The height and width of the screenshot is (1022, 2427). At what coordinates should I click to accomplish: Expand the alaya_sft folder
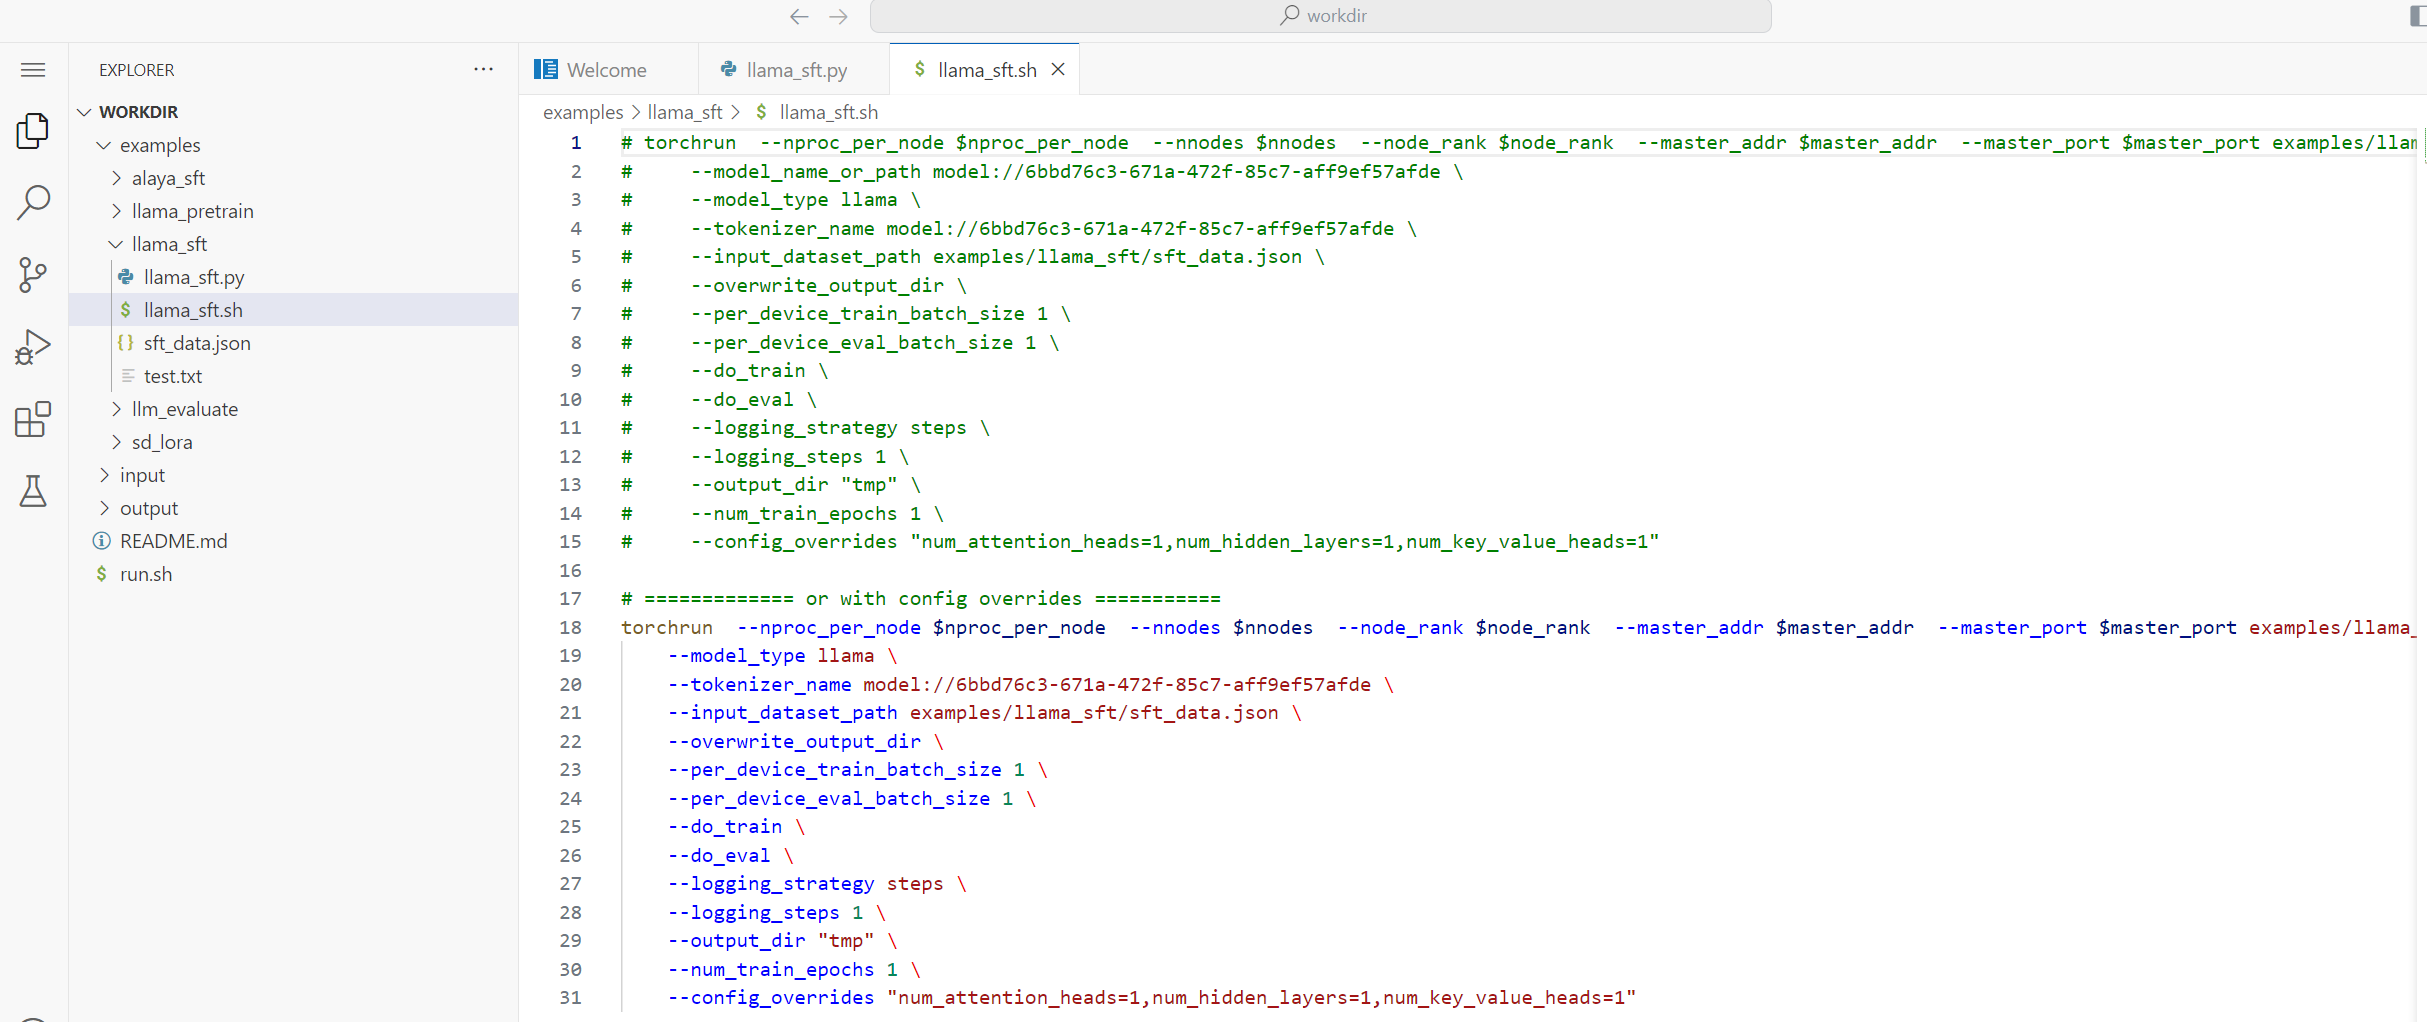pyautogui.click(x=168, y=178)
